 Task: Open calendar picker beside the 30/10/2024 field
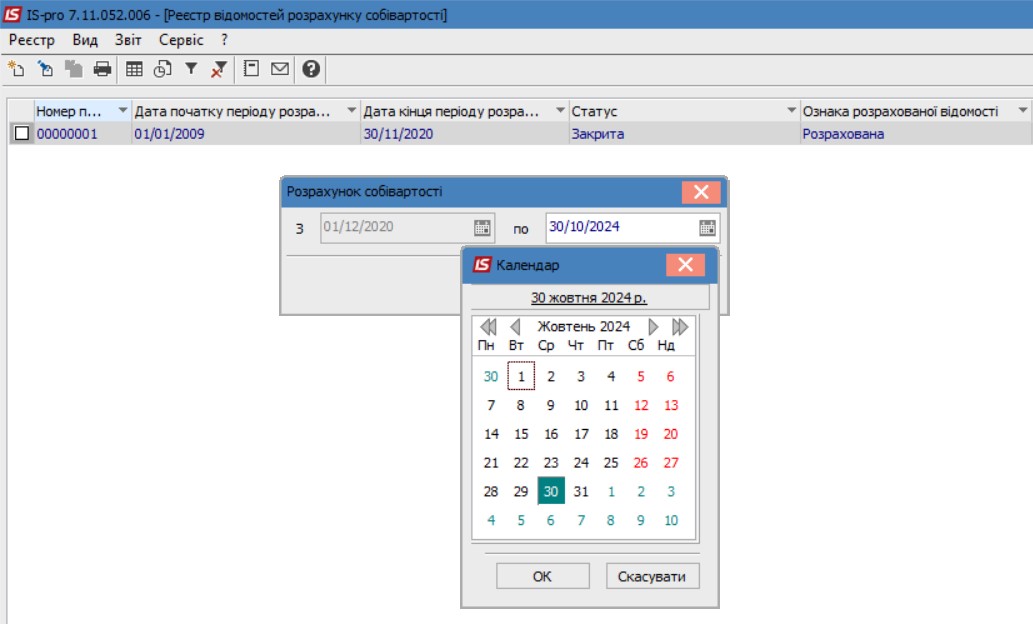(x=707, y=227)
